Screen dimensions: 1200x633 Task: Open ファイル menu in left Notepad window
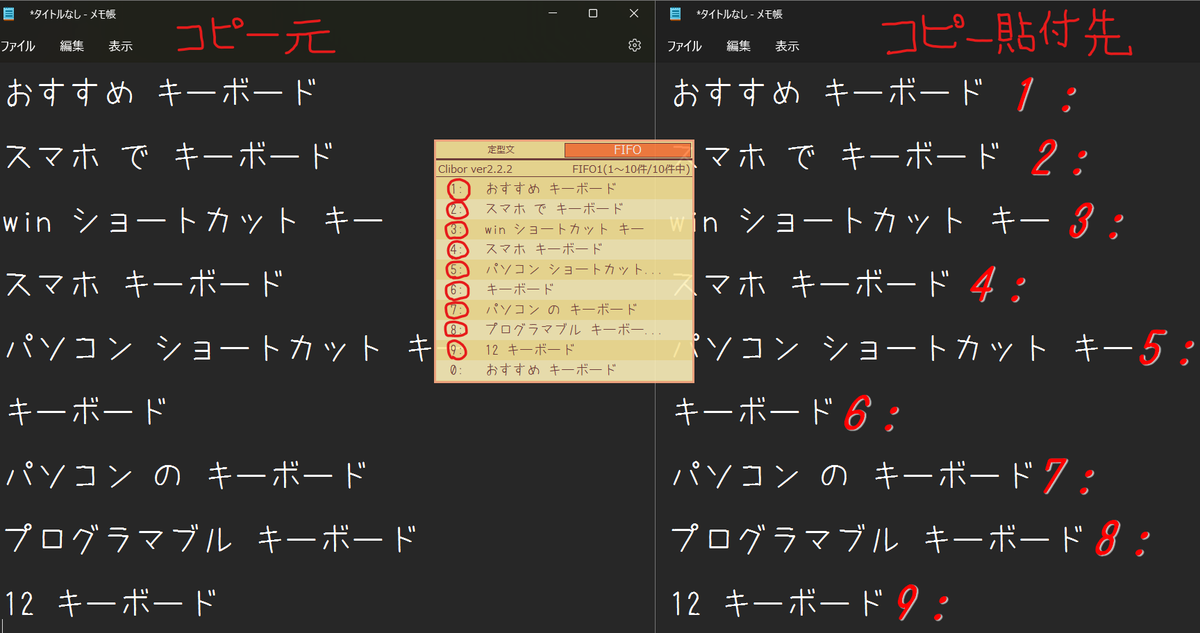pyautogui.click(x=17, y=46)
